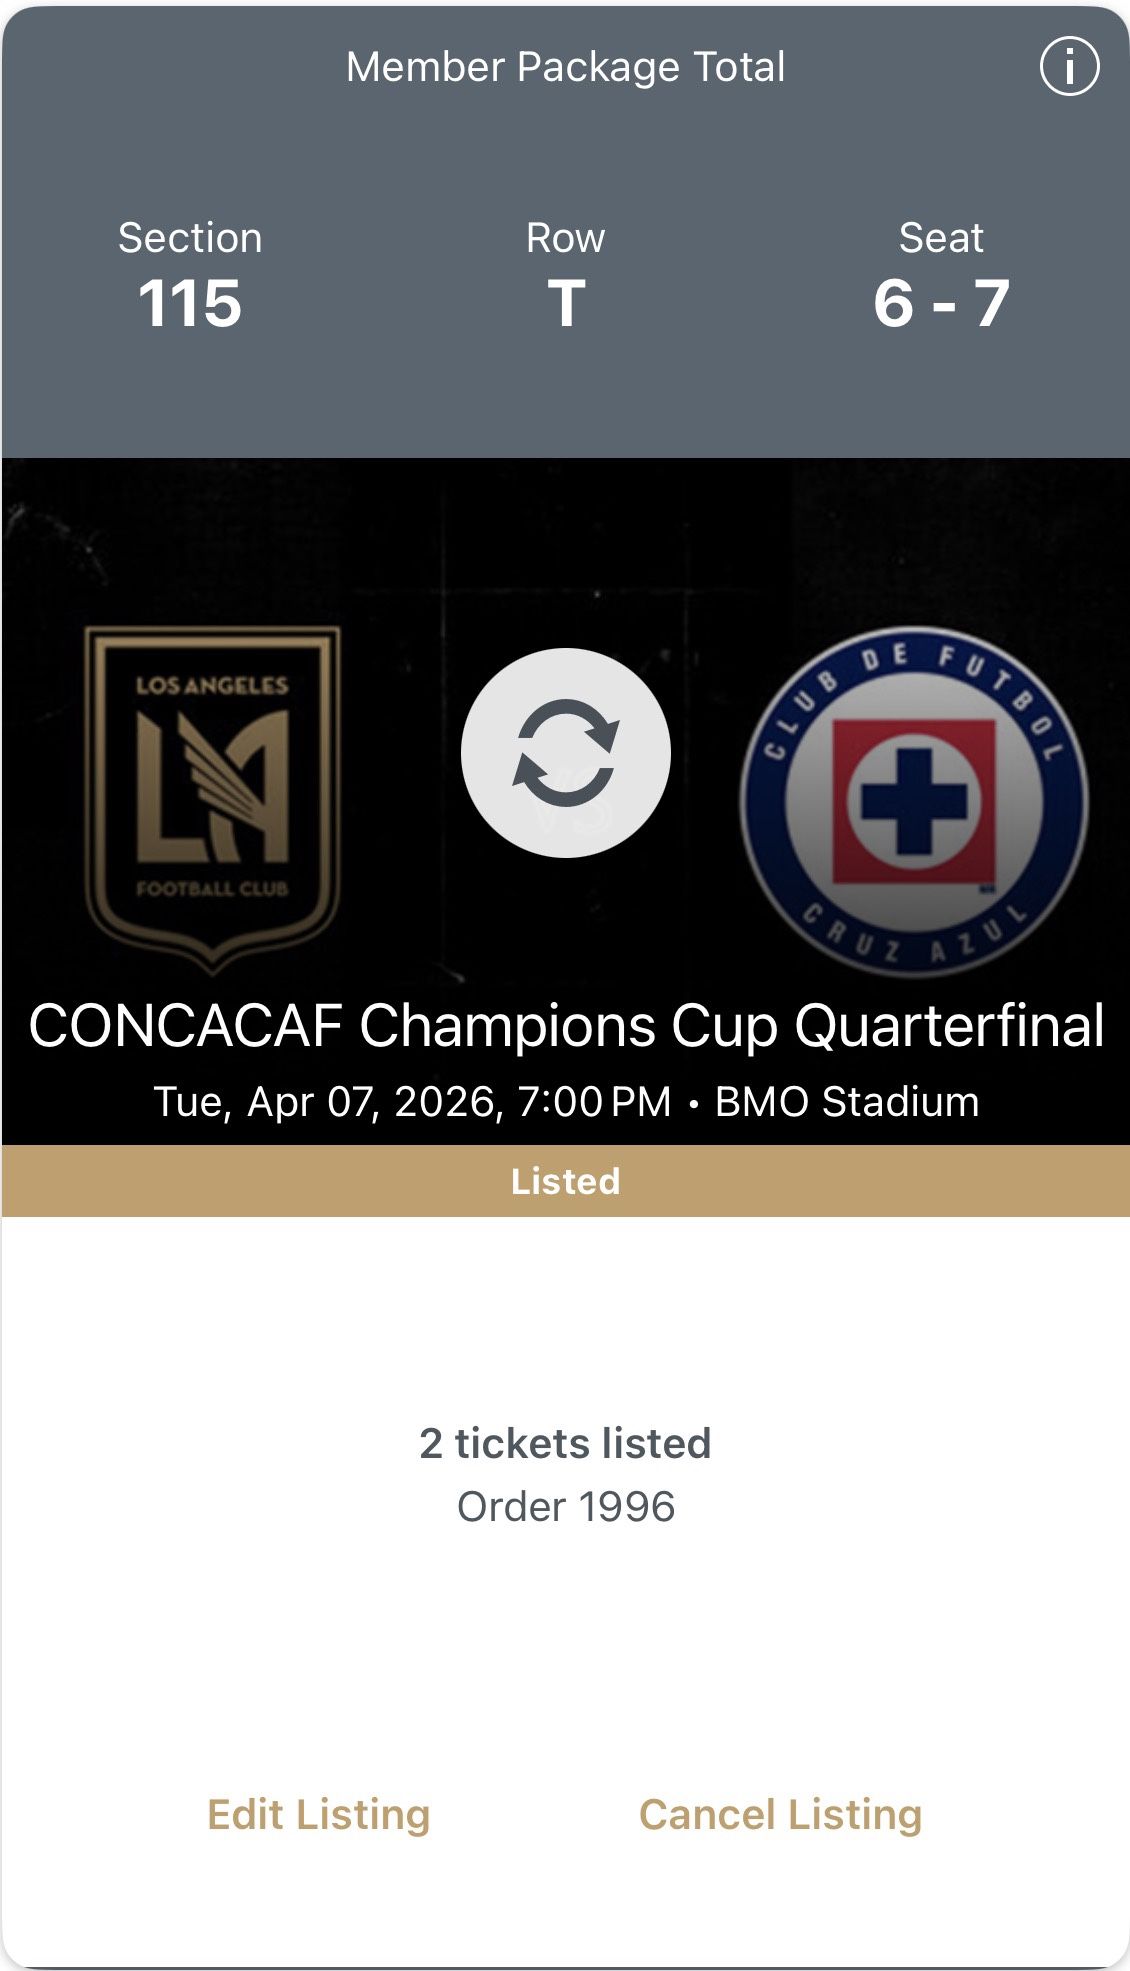Viewport: 1130px width, 1971px height.
Task: Select the row letter T
Action: pos(566,303)
